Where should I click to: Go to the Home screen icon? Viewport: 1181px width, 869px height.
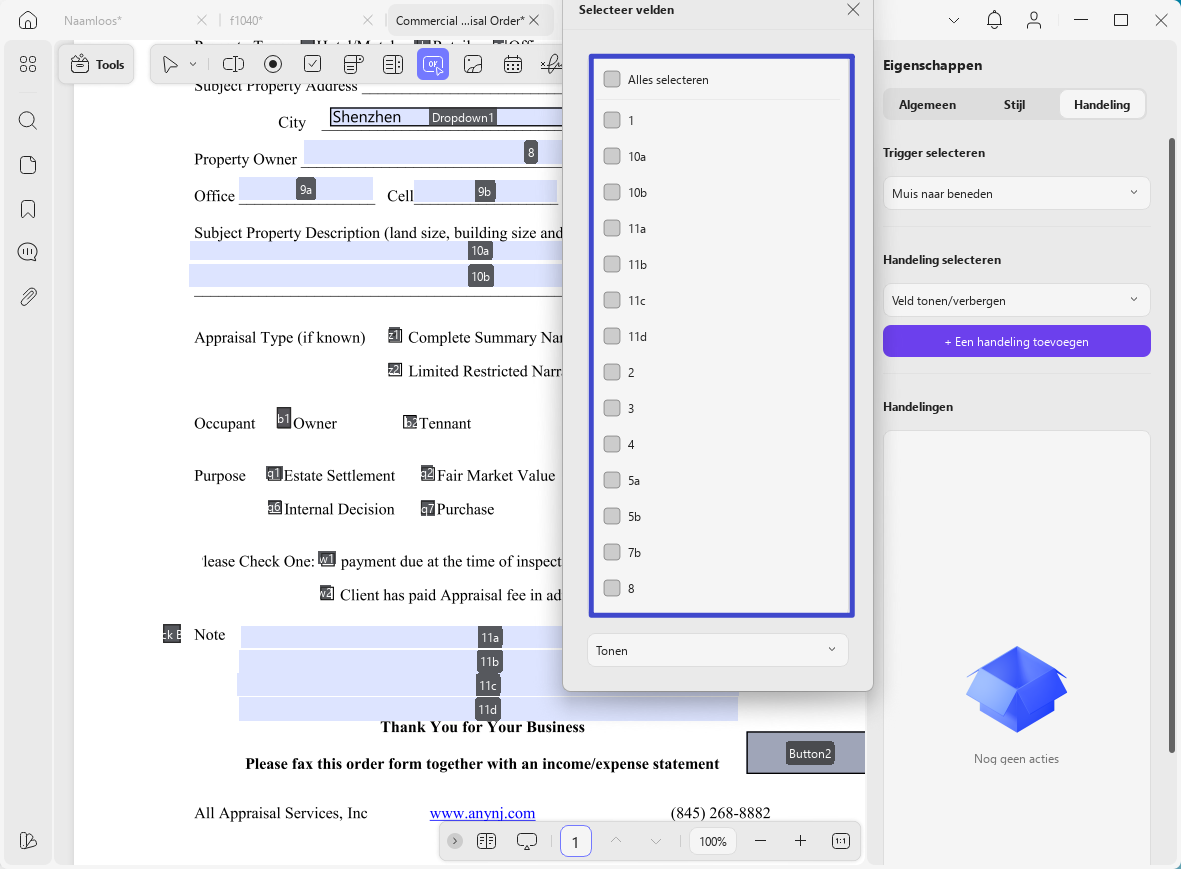28,20
